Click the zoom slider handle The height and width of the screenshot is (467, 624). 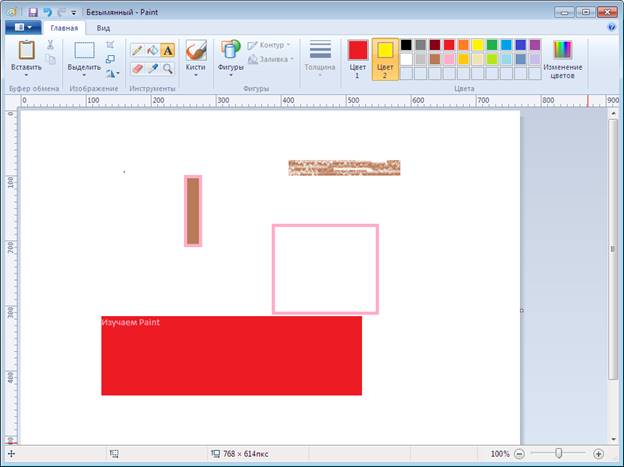pyautogui.click(x=559, y=453)
